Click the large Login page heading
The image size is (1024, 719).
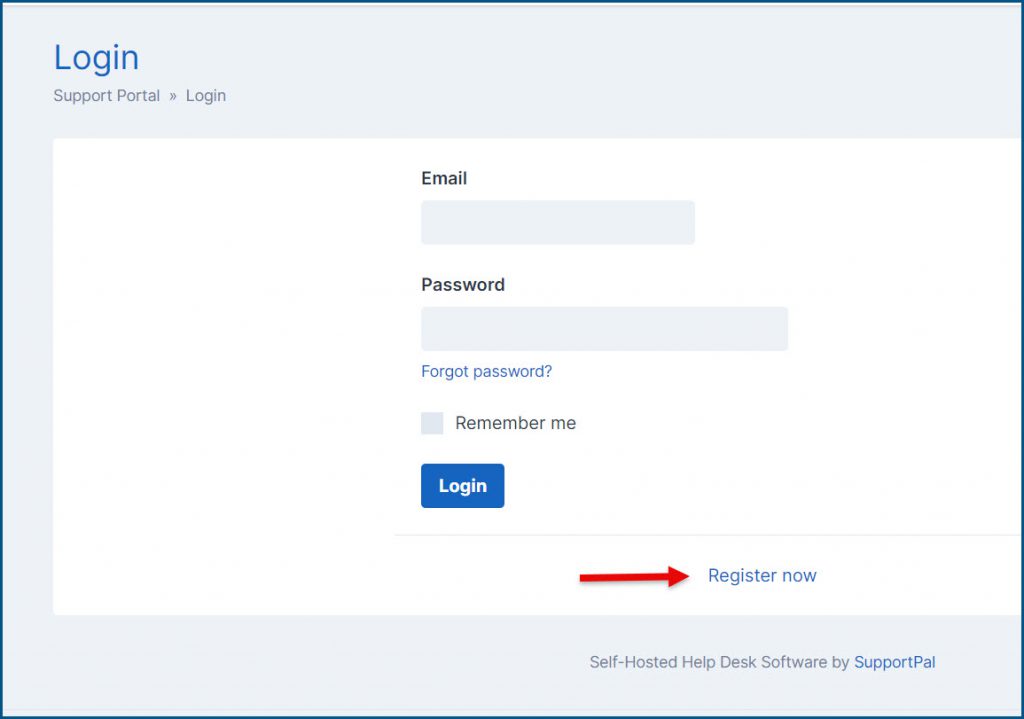pos(96,57)
